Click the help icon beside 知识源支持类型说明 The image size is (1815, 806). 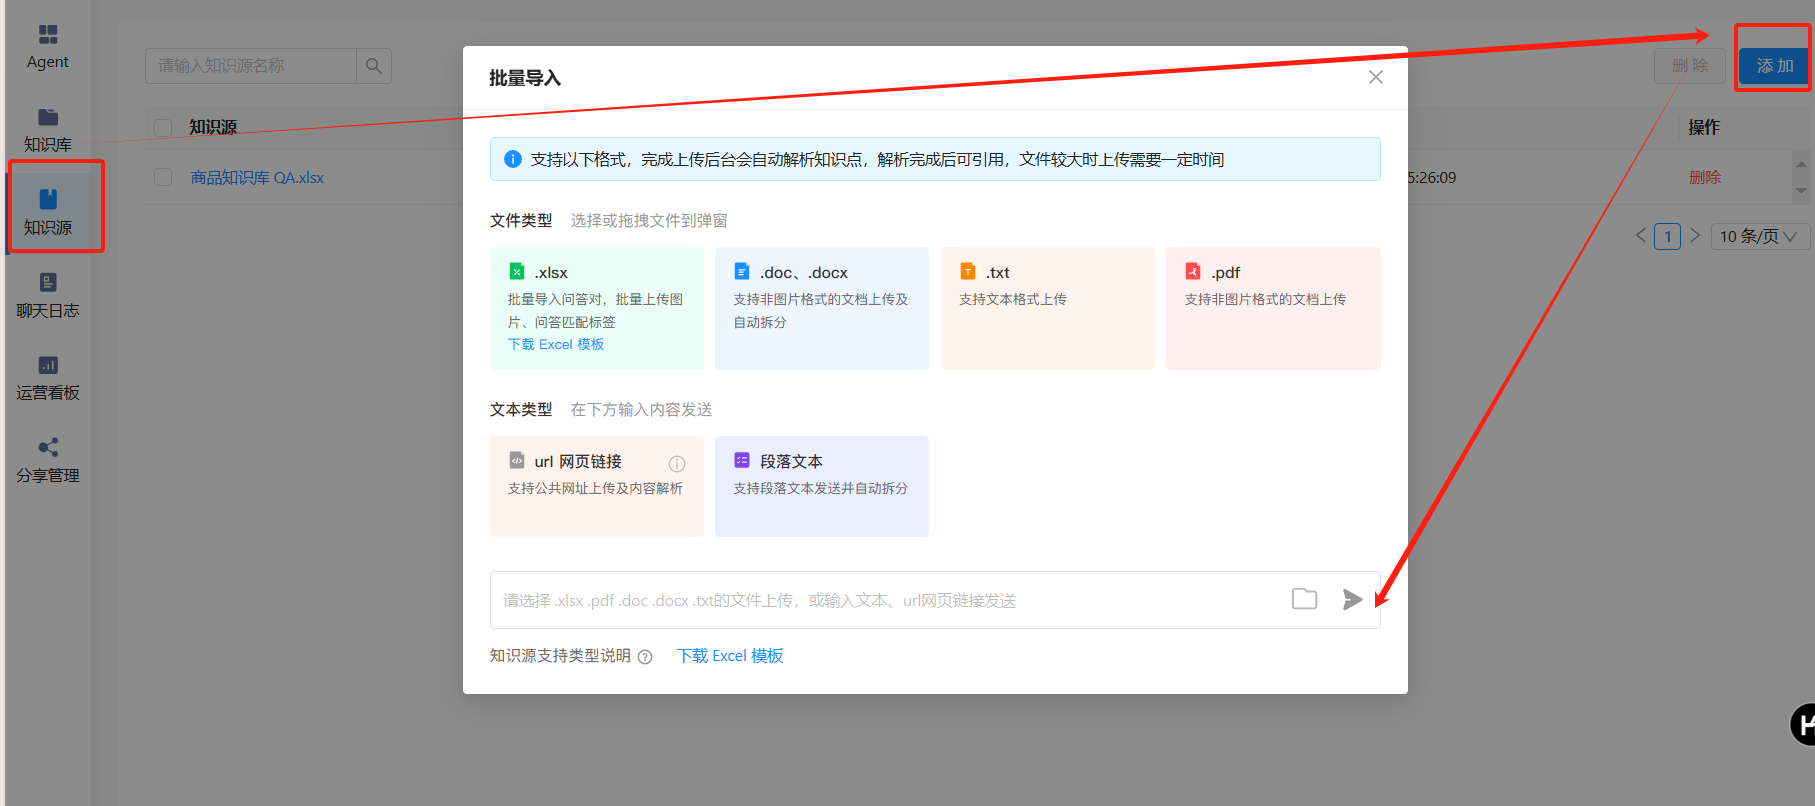645,657
